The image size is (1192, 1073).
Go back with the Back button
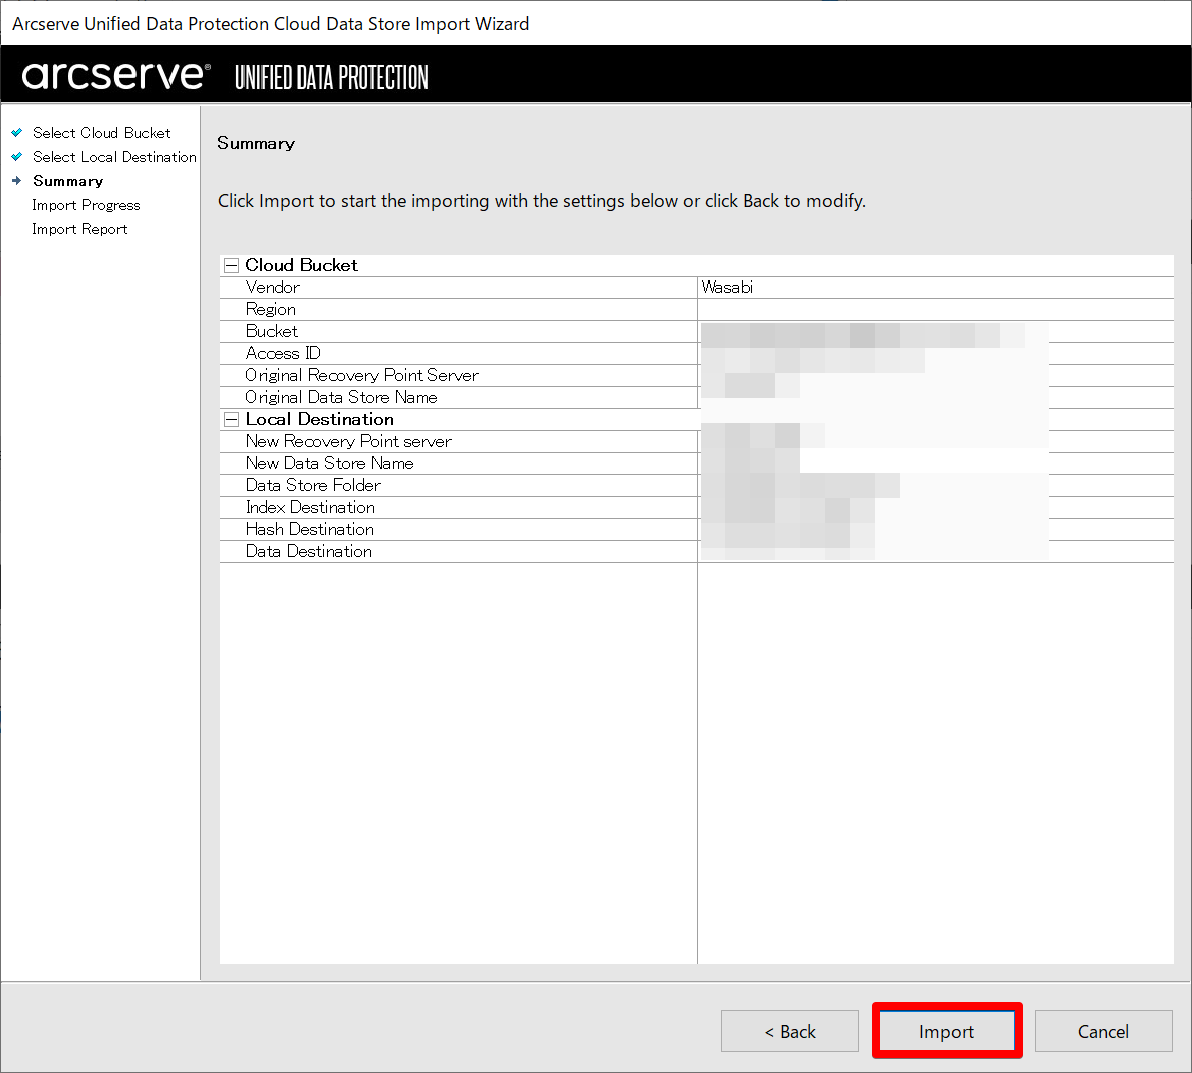(x=790, y=1031)
